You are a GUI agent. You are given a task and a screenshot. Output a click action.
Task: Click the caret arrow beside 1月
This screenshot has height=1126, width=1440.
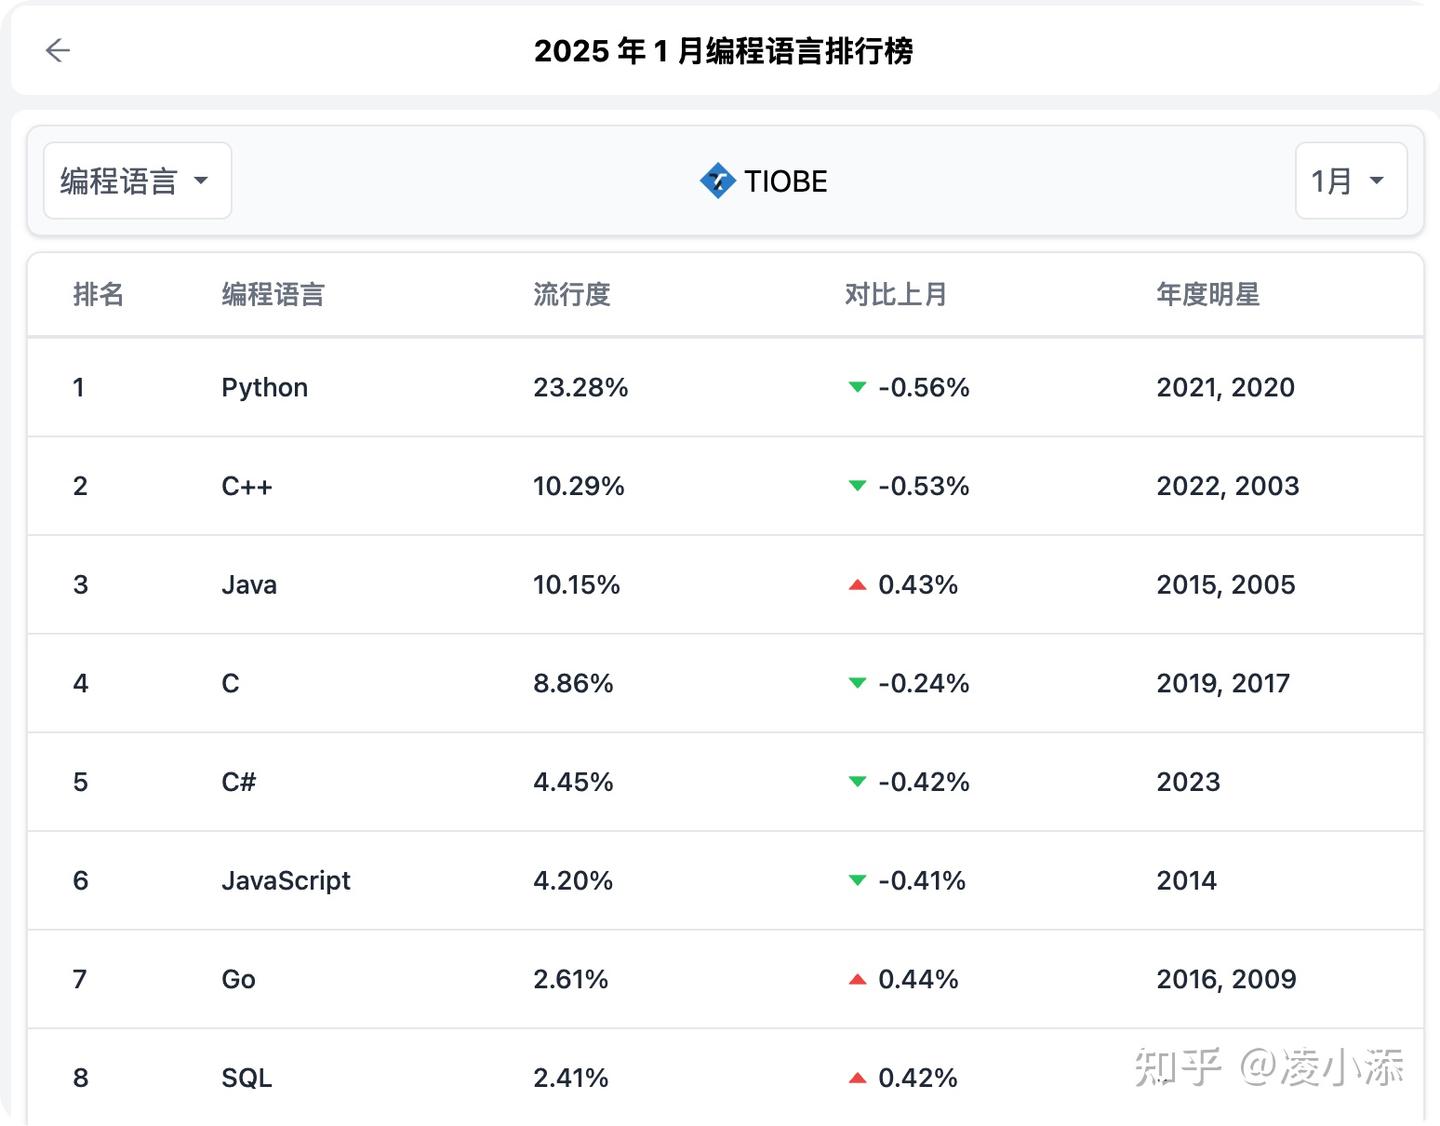(x=1377, y=181)
